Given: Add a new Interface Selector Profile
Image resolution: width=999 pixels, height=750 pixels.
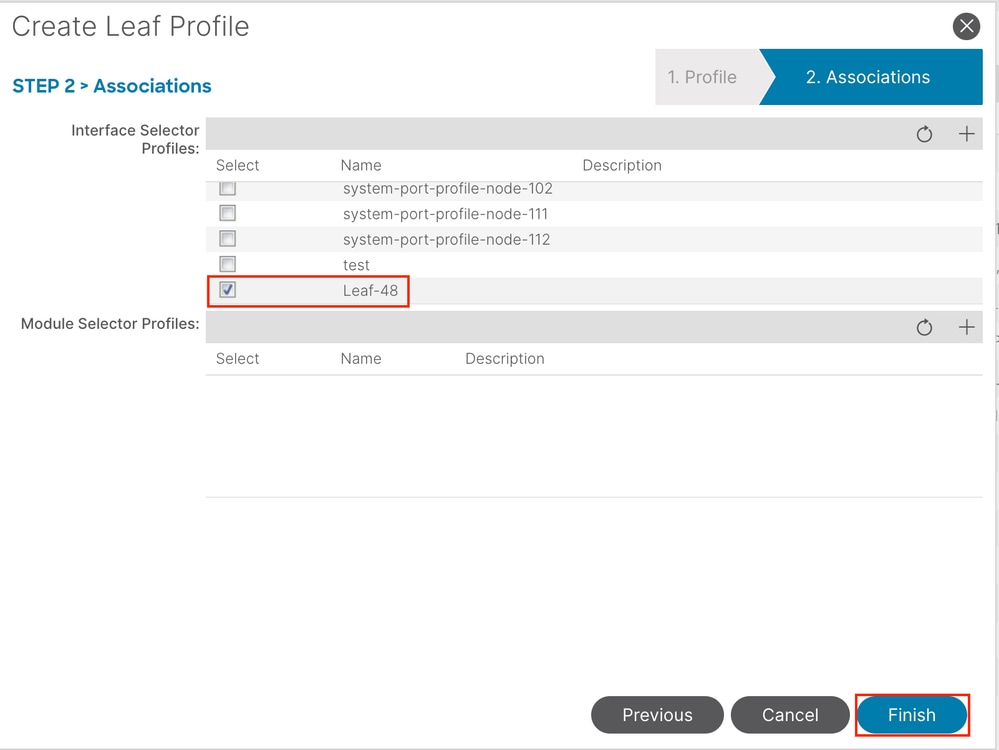Looking at the screenshot, I should pos(966,134).
